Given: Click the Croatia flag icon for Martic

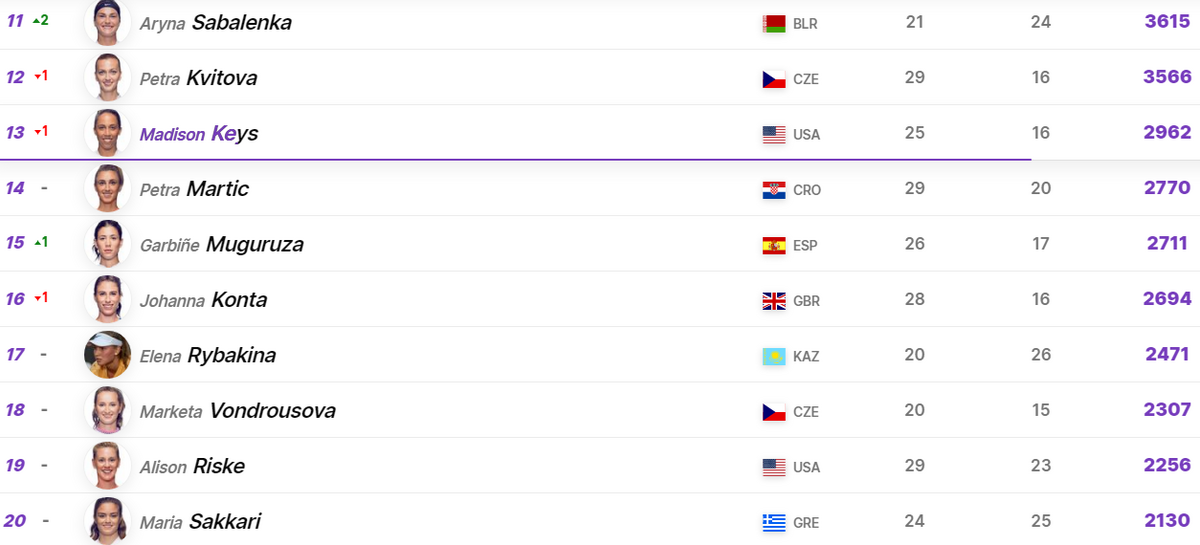Looking at the screenshot, I should [774, 189].
